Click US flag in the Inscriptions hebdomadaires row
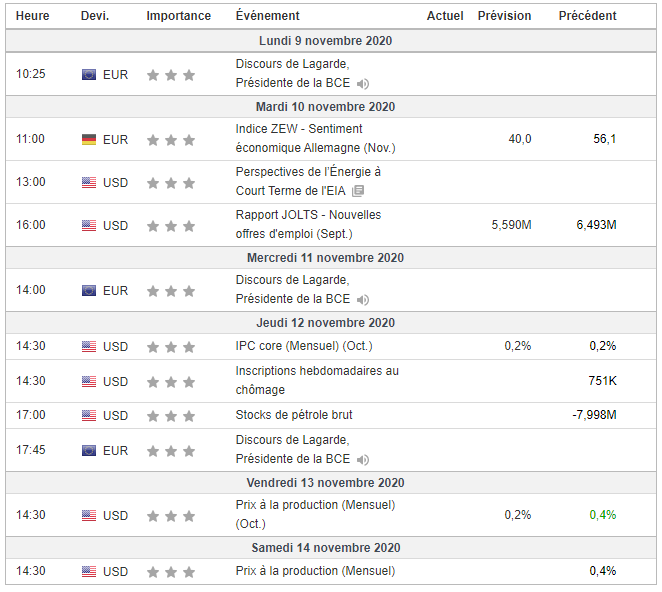 coord(89,381)
